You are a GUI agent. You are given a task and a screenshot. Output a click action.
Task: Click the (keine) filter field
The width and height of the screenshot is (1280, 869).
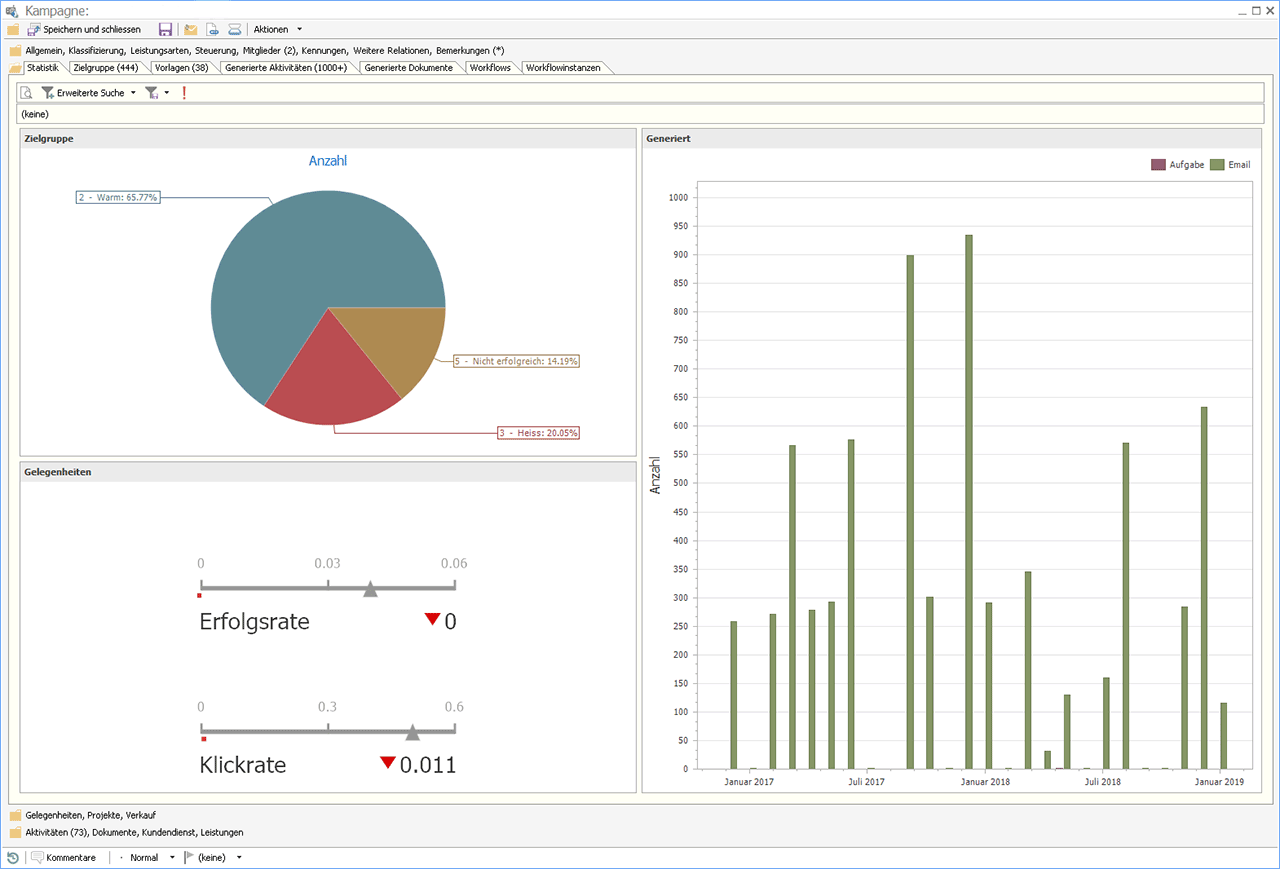pyautogui.click(x=640, y=114)
